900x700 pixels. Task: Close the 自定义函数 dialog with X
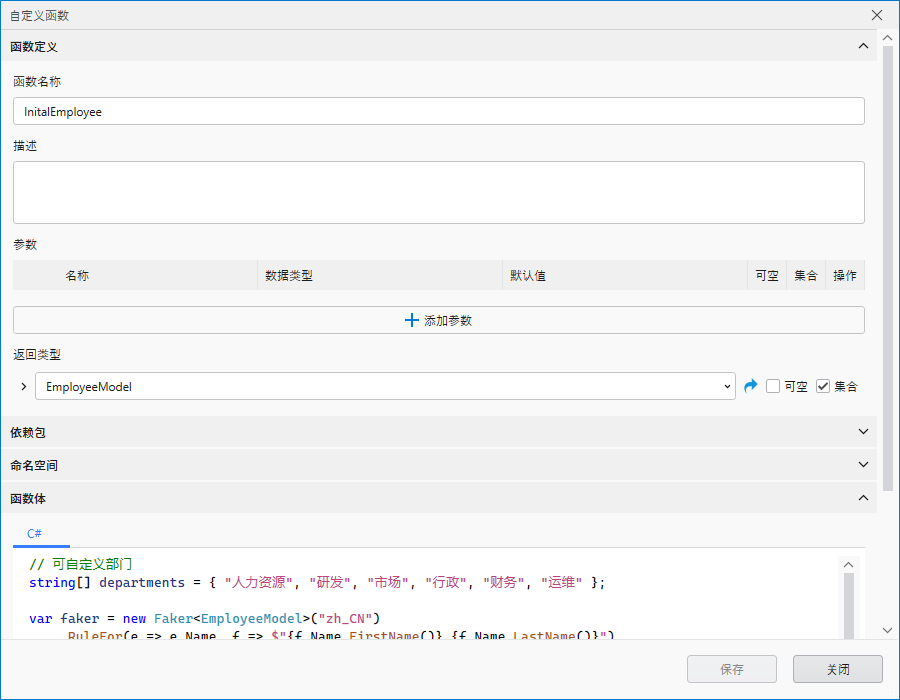pos(877,15)
